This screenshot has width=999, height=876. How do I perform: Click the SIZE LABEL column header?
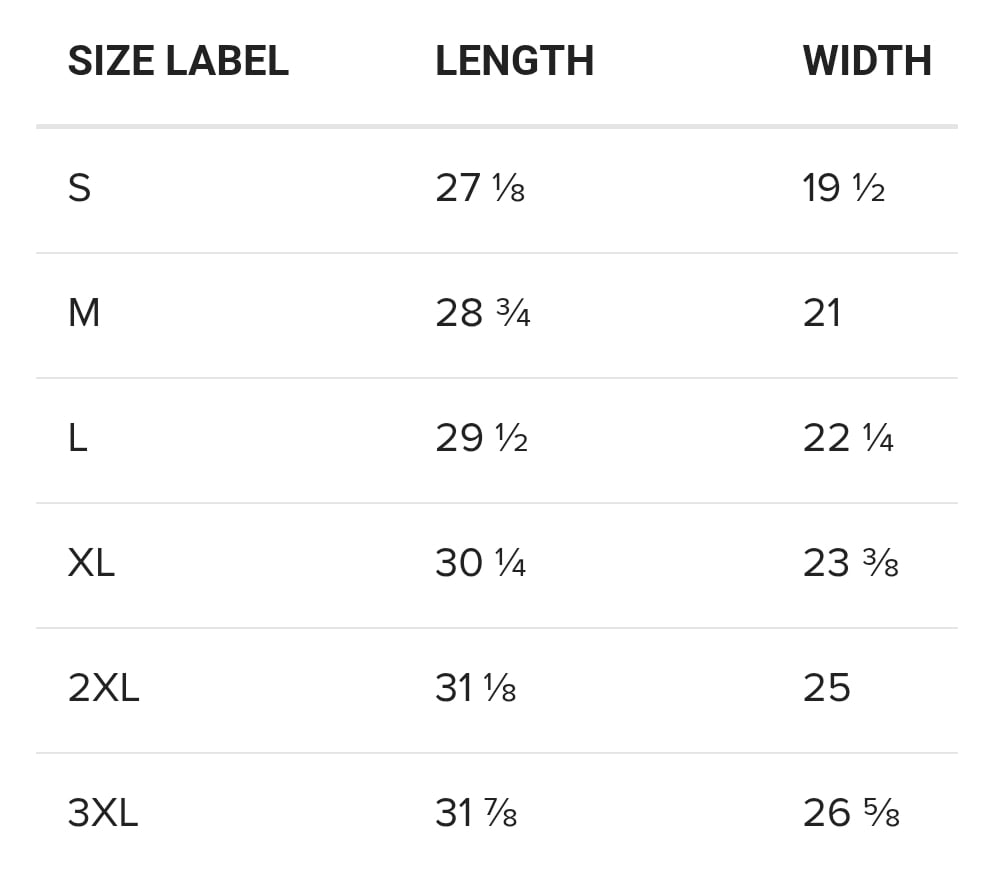[x=178, y=61]
